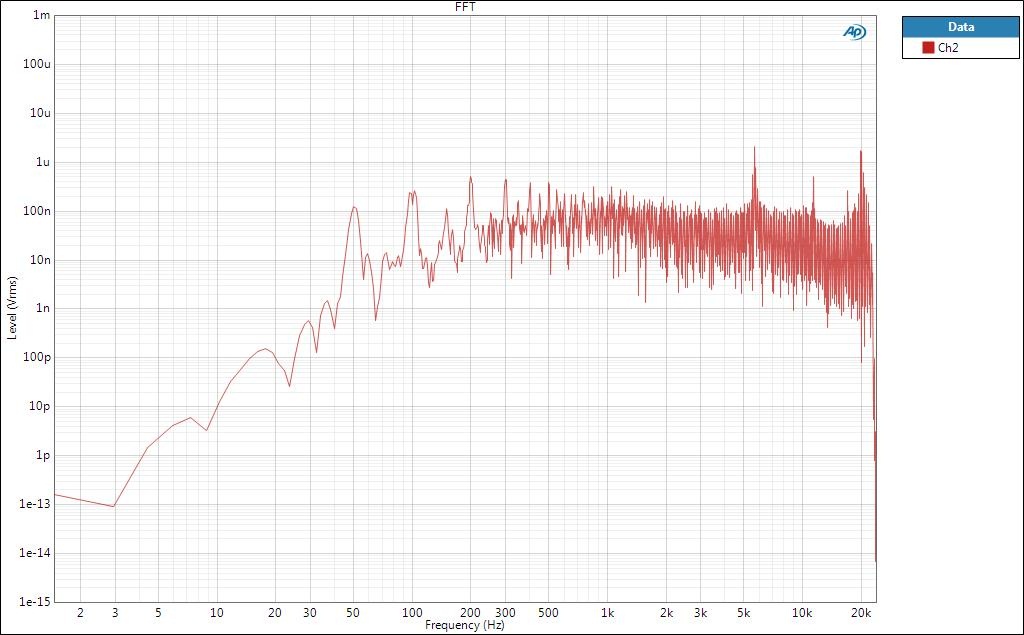Click the AP logo in graph corner

click(x=854, y=31)
